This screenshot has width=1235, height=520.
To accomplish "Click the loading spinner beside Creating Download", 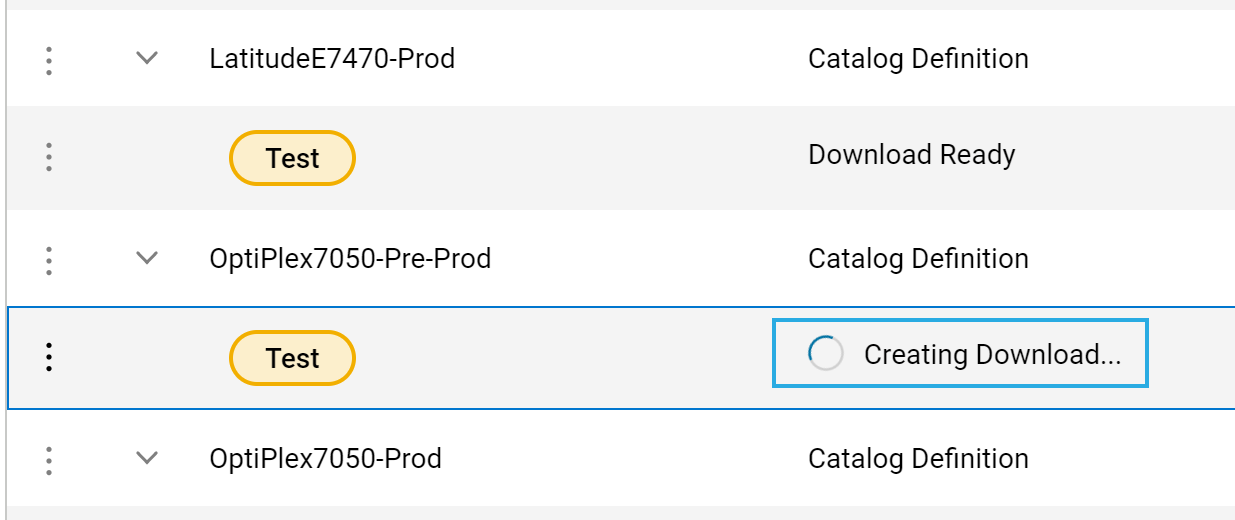I will [x=826, y=353].
